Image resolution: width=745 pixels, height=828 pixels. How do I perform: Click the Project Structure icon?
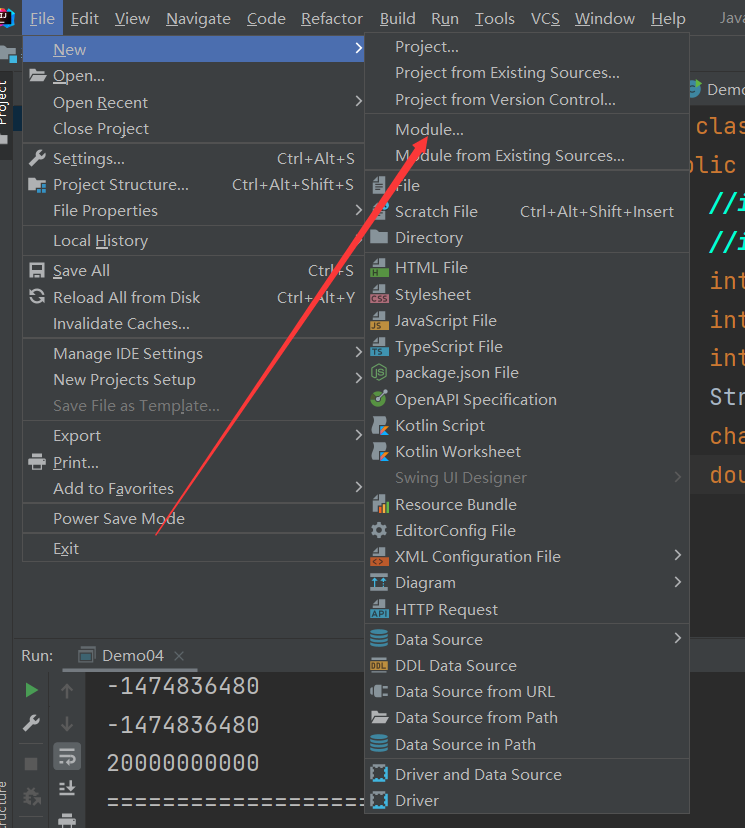tap(37, 185)
